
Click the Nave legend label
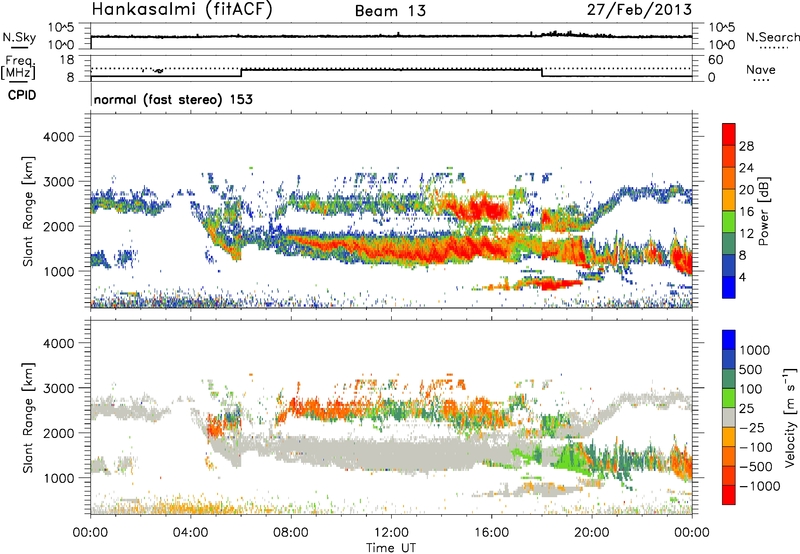pos(761,70)
